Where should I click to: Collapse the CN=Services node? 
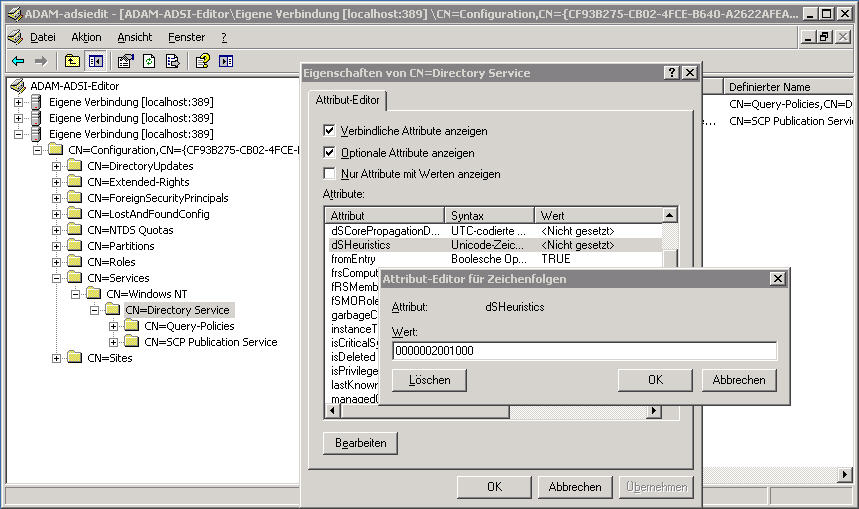click(x=56, y=277)
